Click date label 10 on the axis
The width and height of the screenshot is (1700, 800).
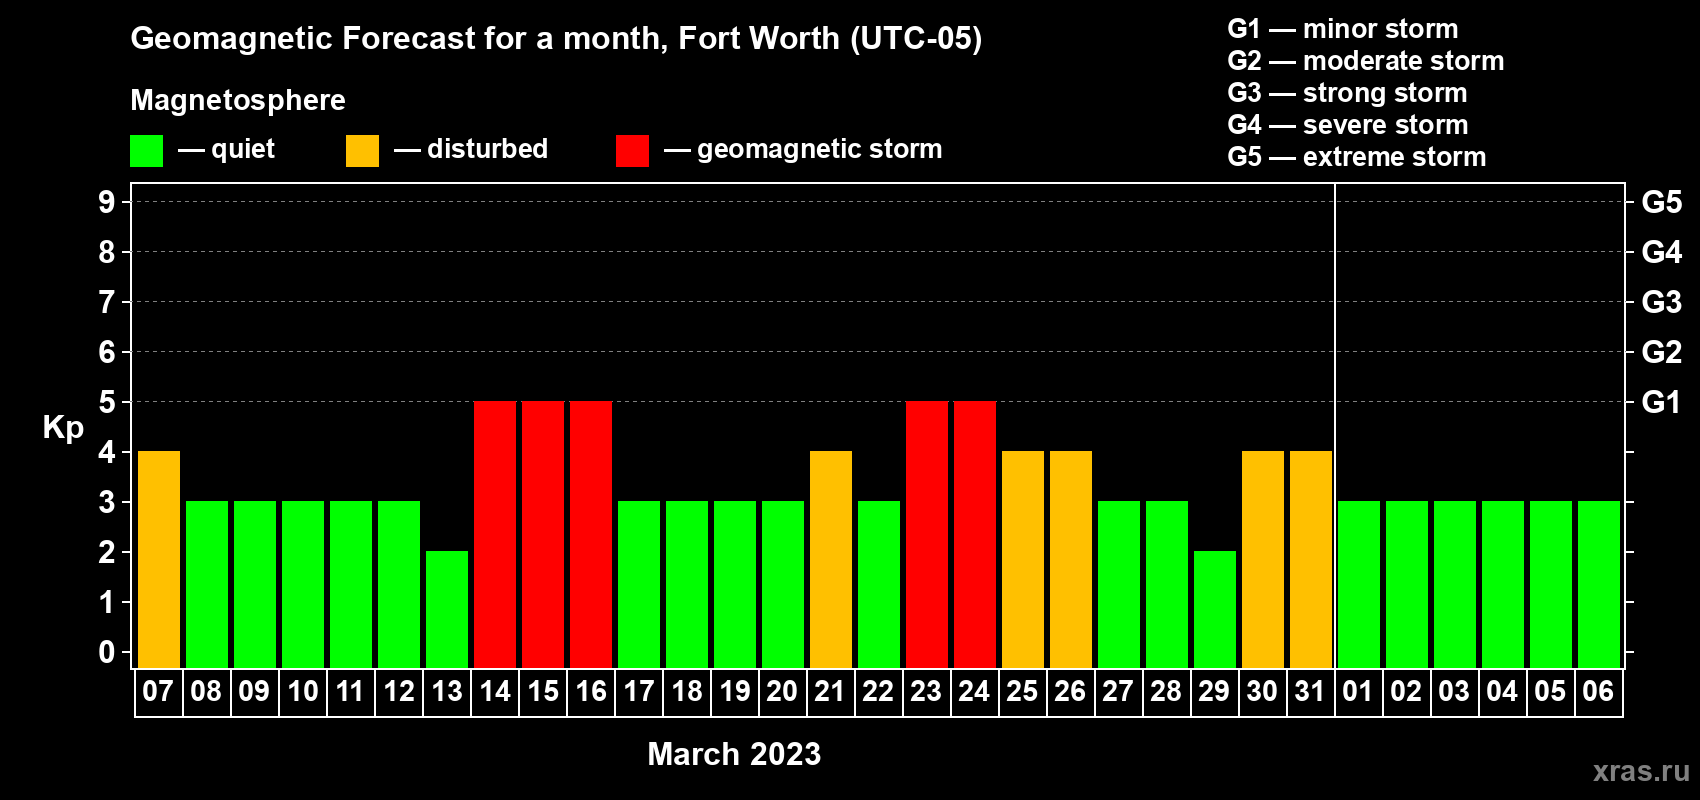pos(302,692)
